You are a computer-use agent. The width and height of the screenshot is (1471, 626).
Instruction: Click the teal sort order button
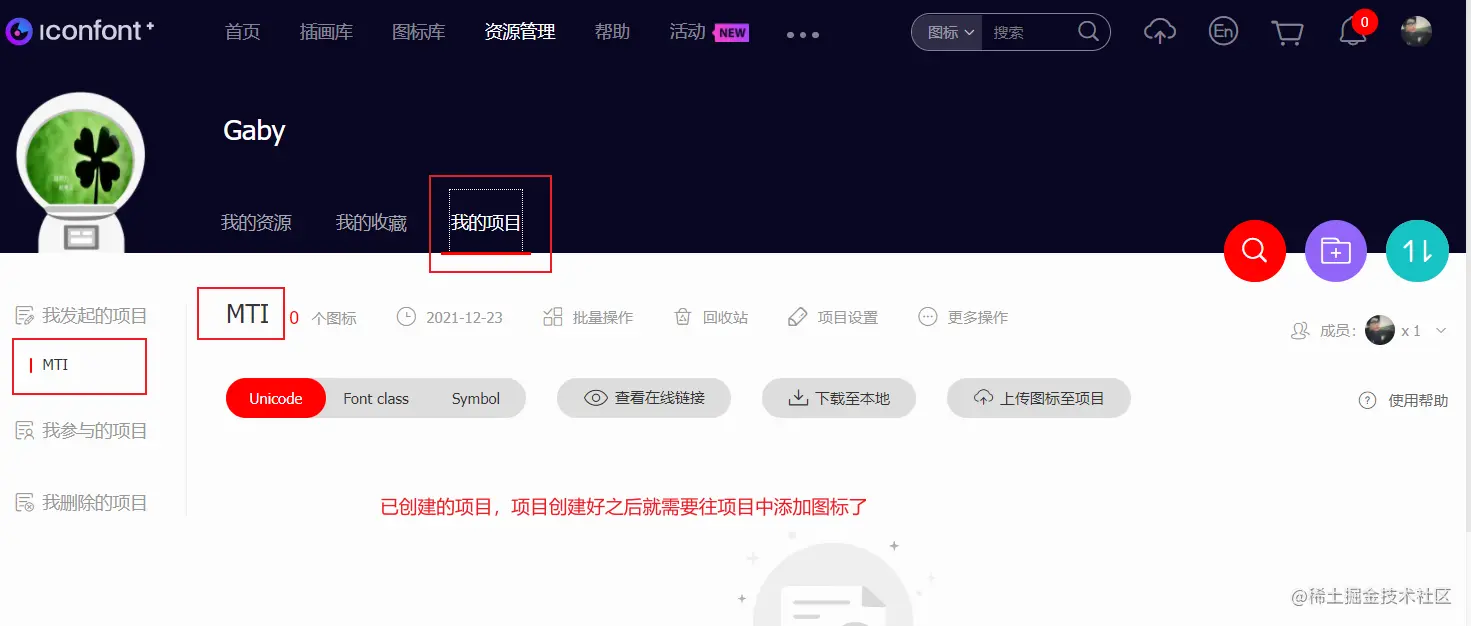1417,251
